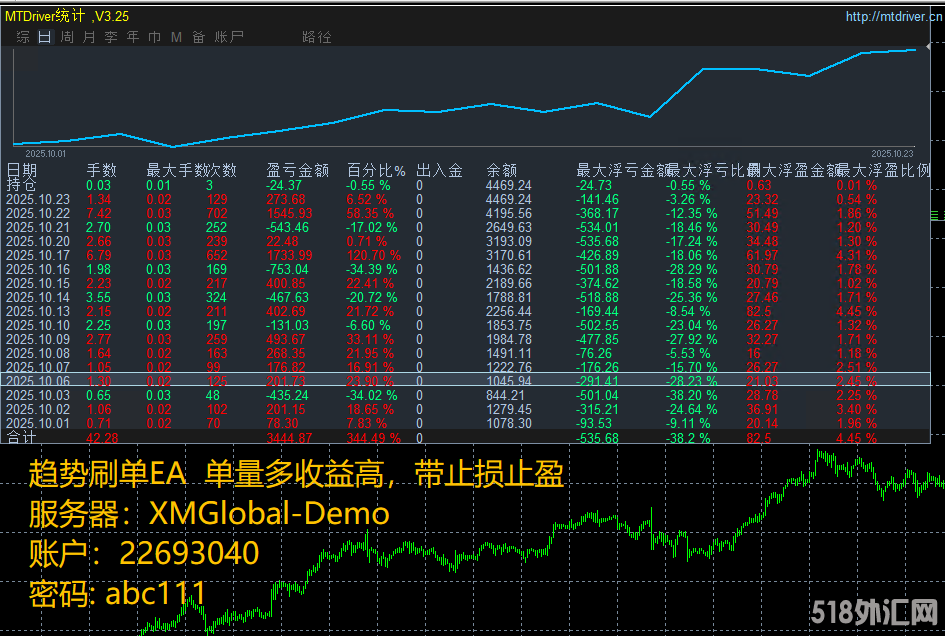Switch to the 综 summary tab
The height and width of the screenshot is (636, 945).
pos(23,37)
